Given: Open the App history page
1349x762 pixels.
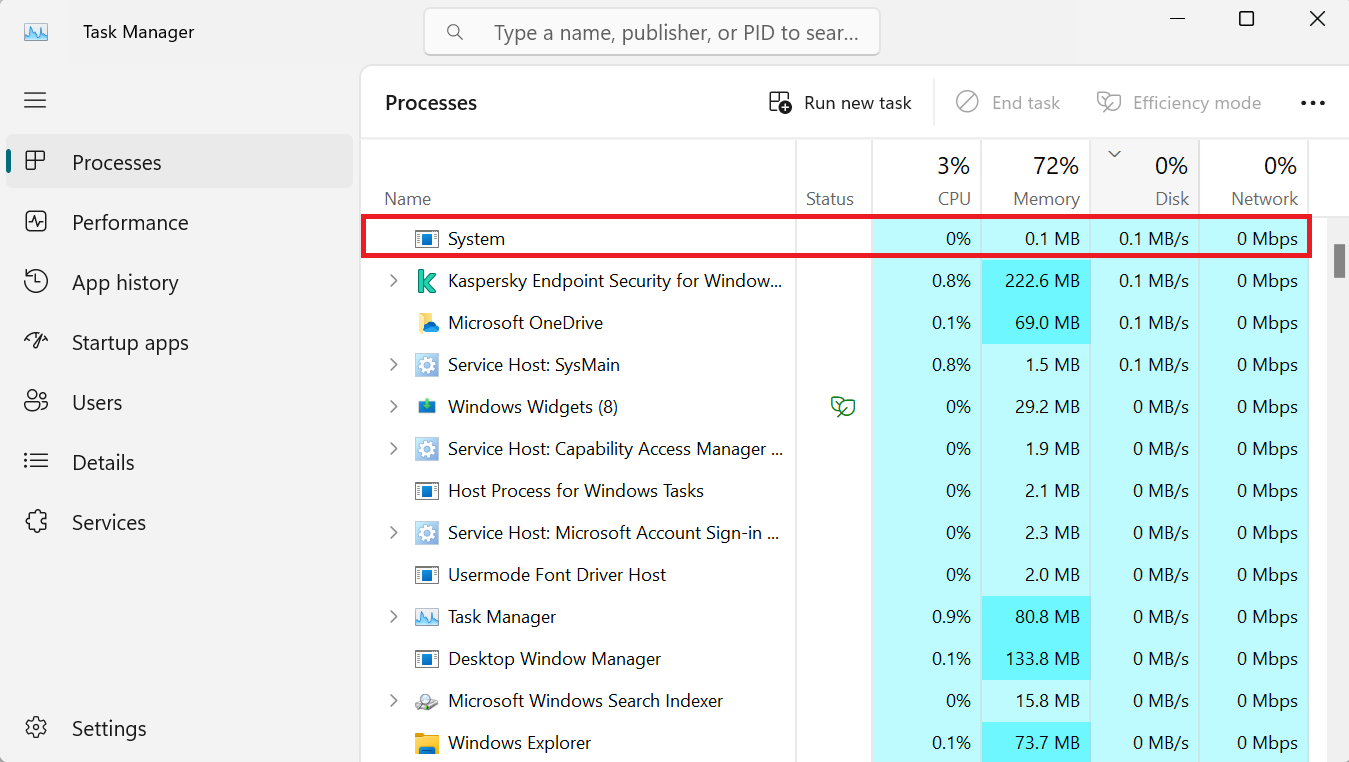Looking at the screenshot, I should point(180,282).
